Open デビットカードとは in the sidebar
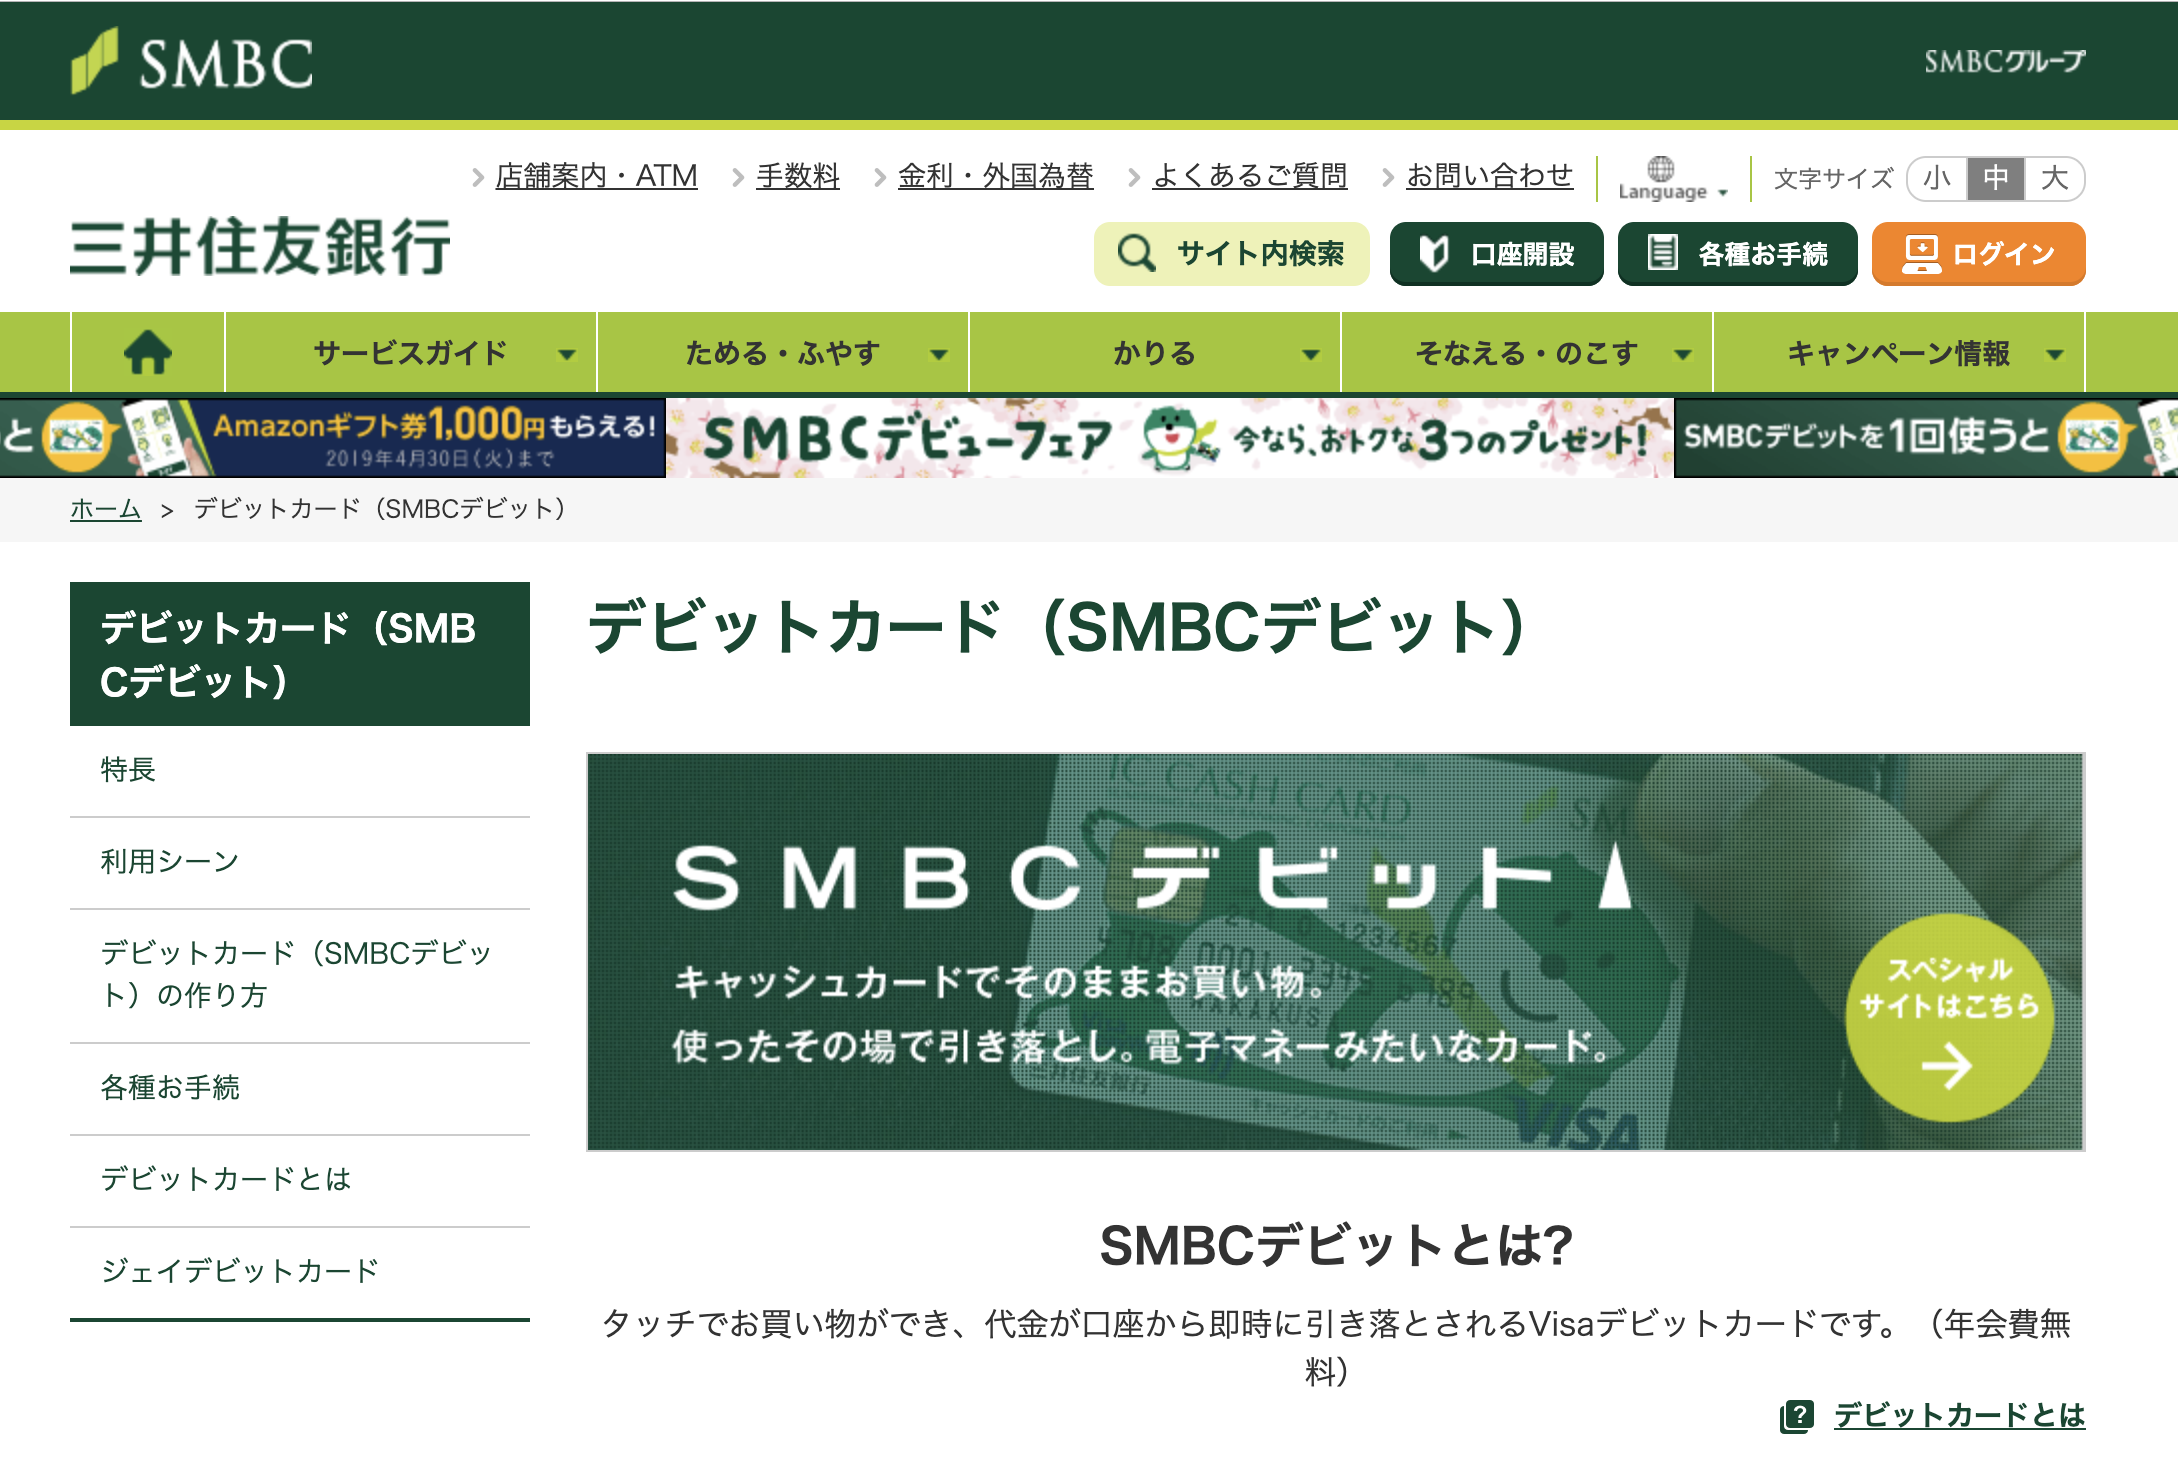The height and width of the screenshot is (1484, 2178). coord(300,1180)
